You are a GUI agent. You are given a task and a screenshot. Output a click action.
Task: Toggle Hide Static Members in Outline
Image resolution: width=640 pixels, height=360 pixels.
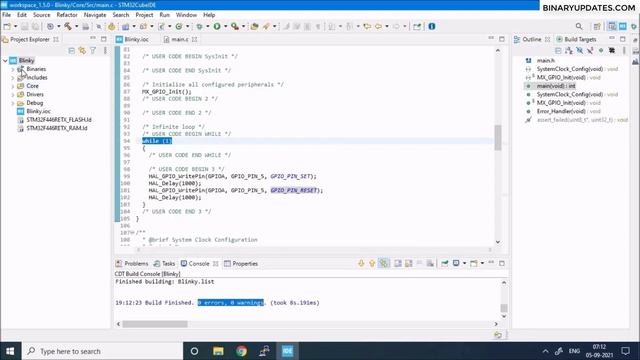(590, 51)
